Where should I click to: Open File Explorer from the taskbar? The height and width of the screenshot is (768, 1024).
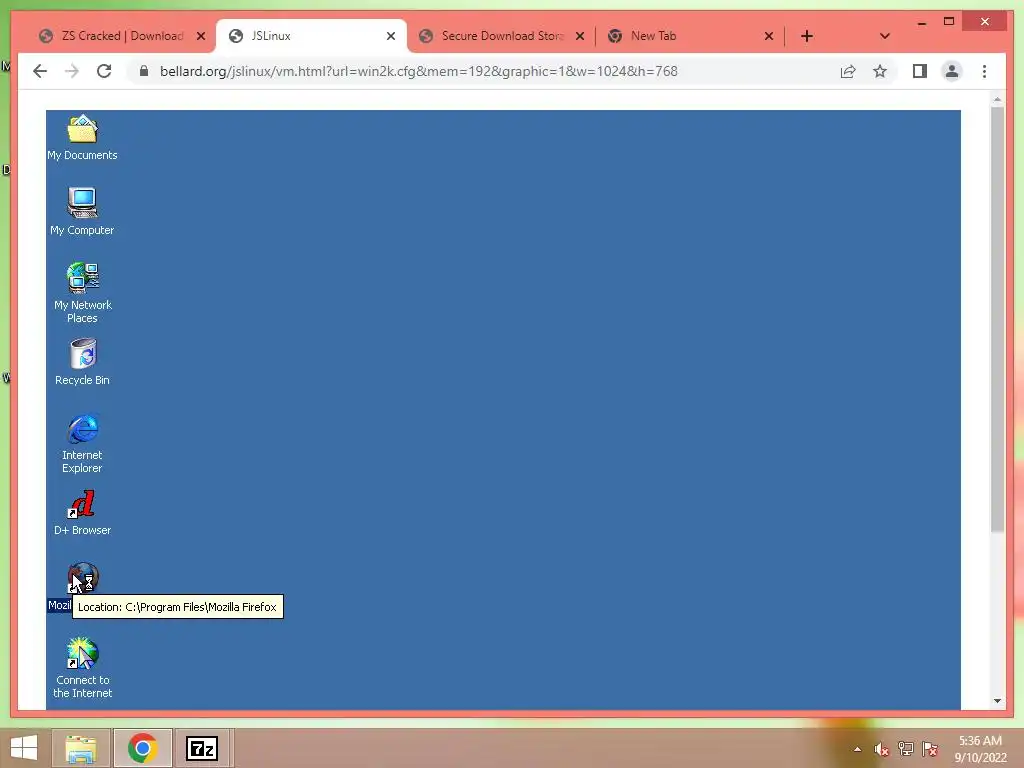tap(81, 748)
